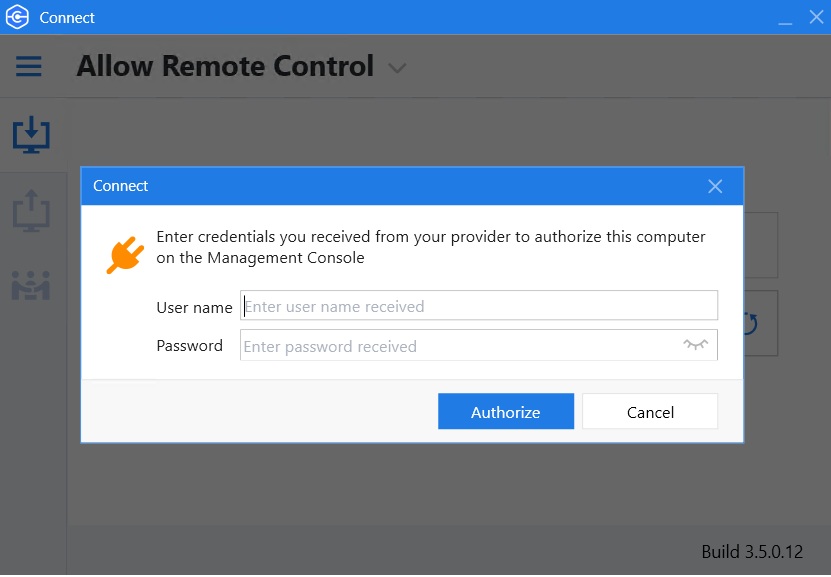Focus the User name field
This screenshot has height=577, width=831.
[479, 305]
